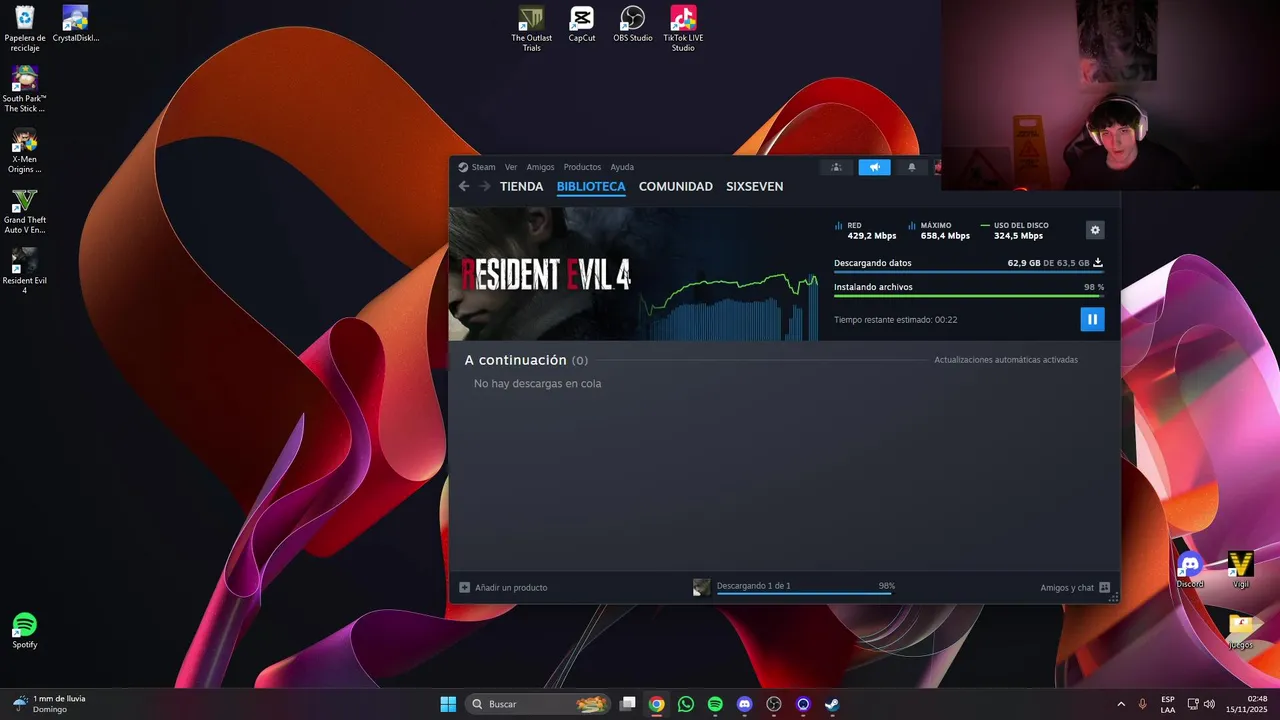Go back with Steam's left arrow
Viewport: 1280px width, 720px height.
coord(464,186)
